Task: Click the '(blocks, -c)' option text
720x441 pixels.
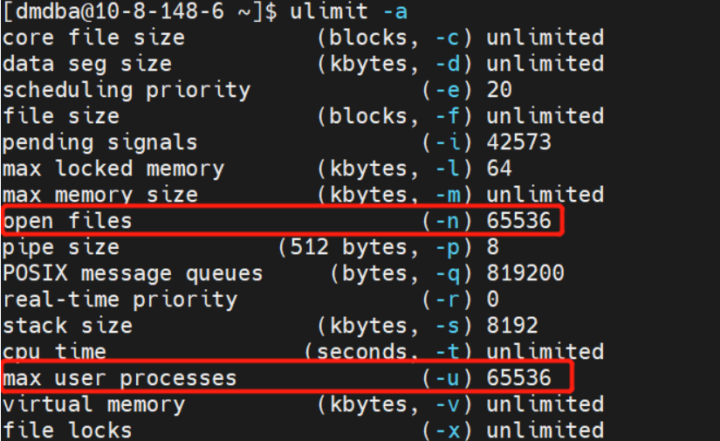Action: (x=395, y=37)
